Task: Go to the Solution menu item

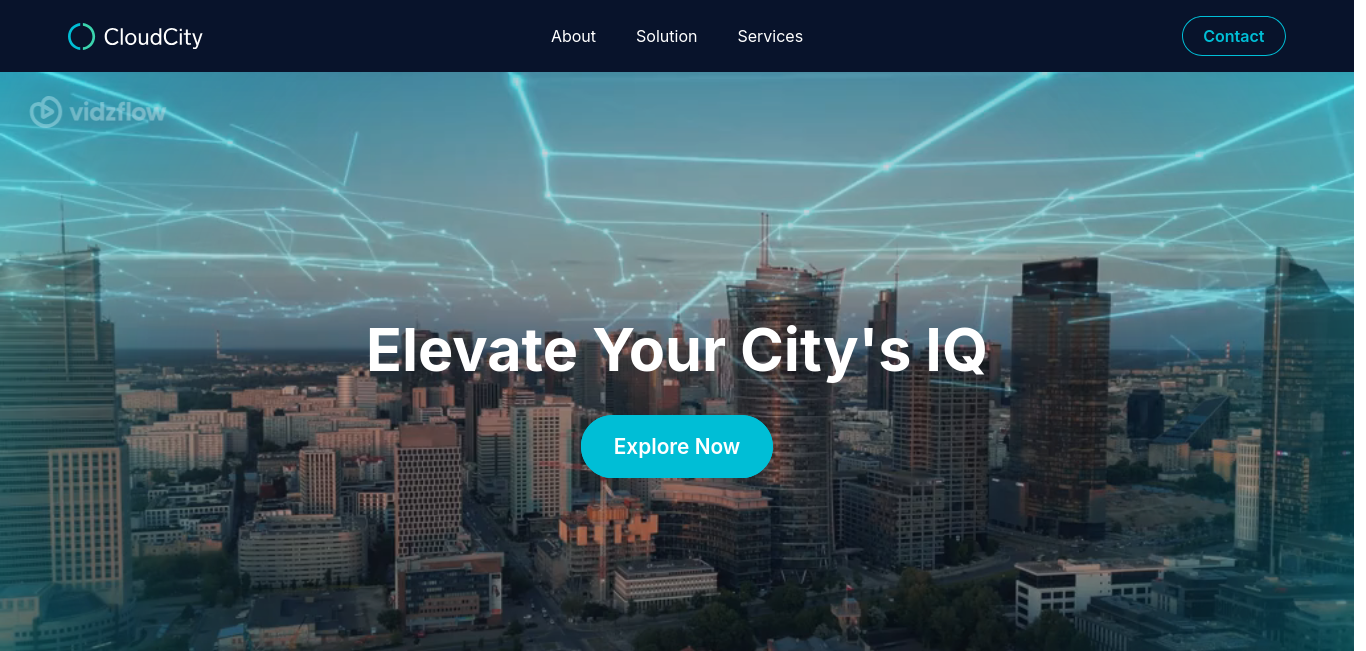Action: [666, 36]
